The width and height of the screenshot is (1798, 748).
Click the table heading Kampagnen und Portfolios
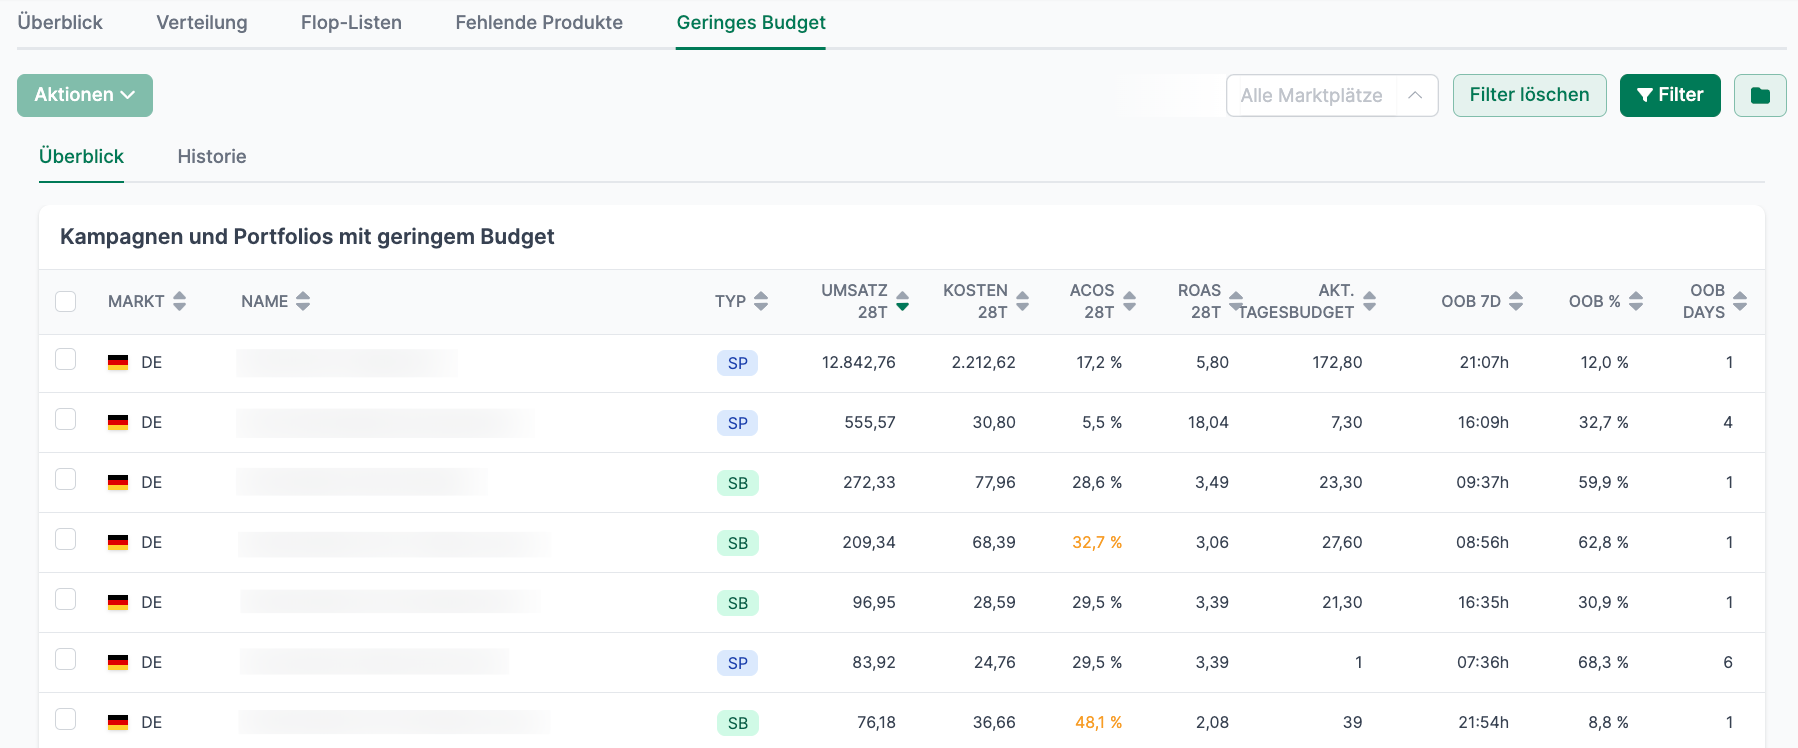[307, 236]
